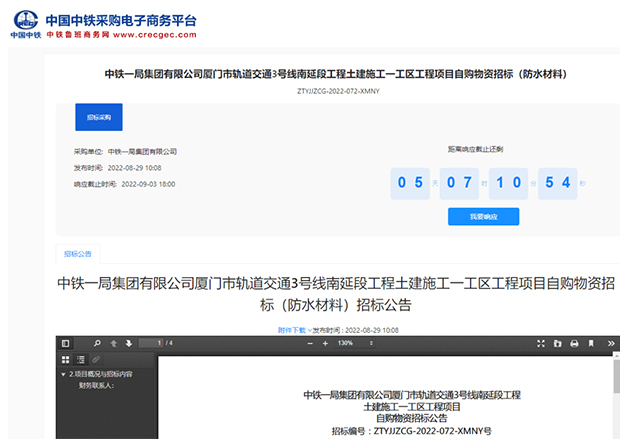Open the PDF tools overflow menu
This screenshot has width=620, height=440.
point(611,344)
